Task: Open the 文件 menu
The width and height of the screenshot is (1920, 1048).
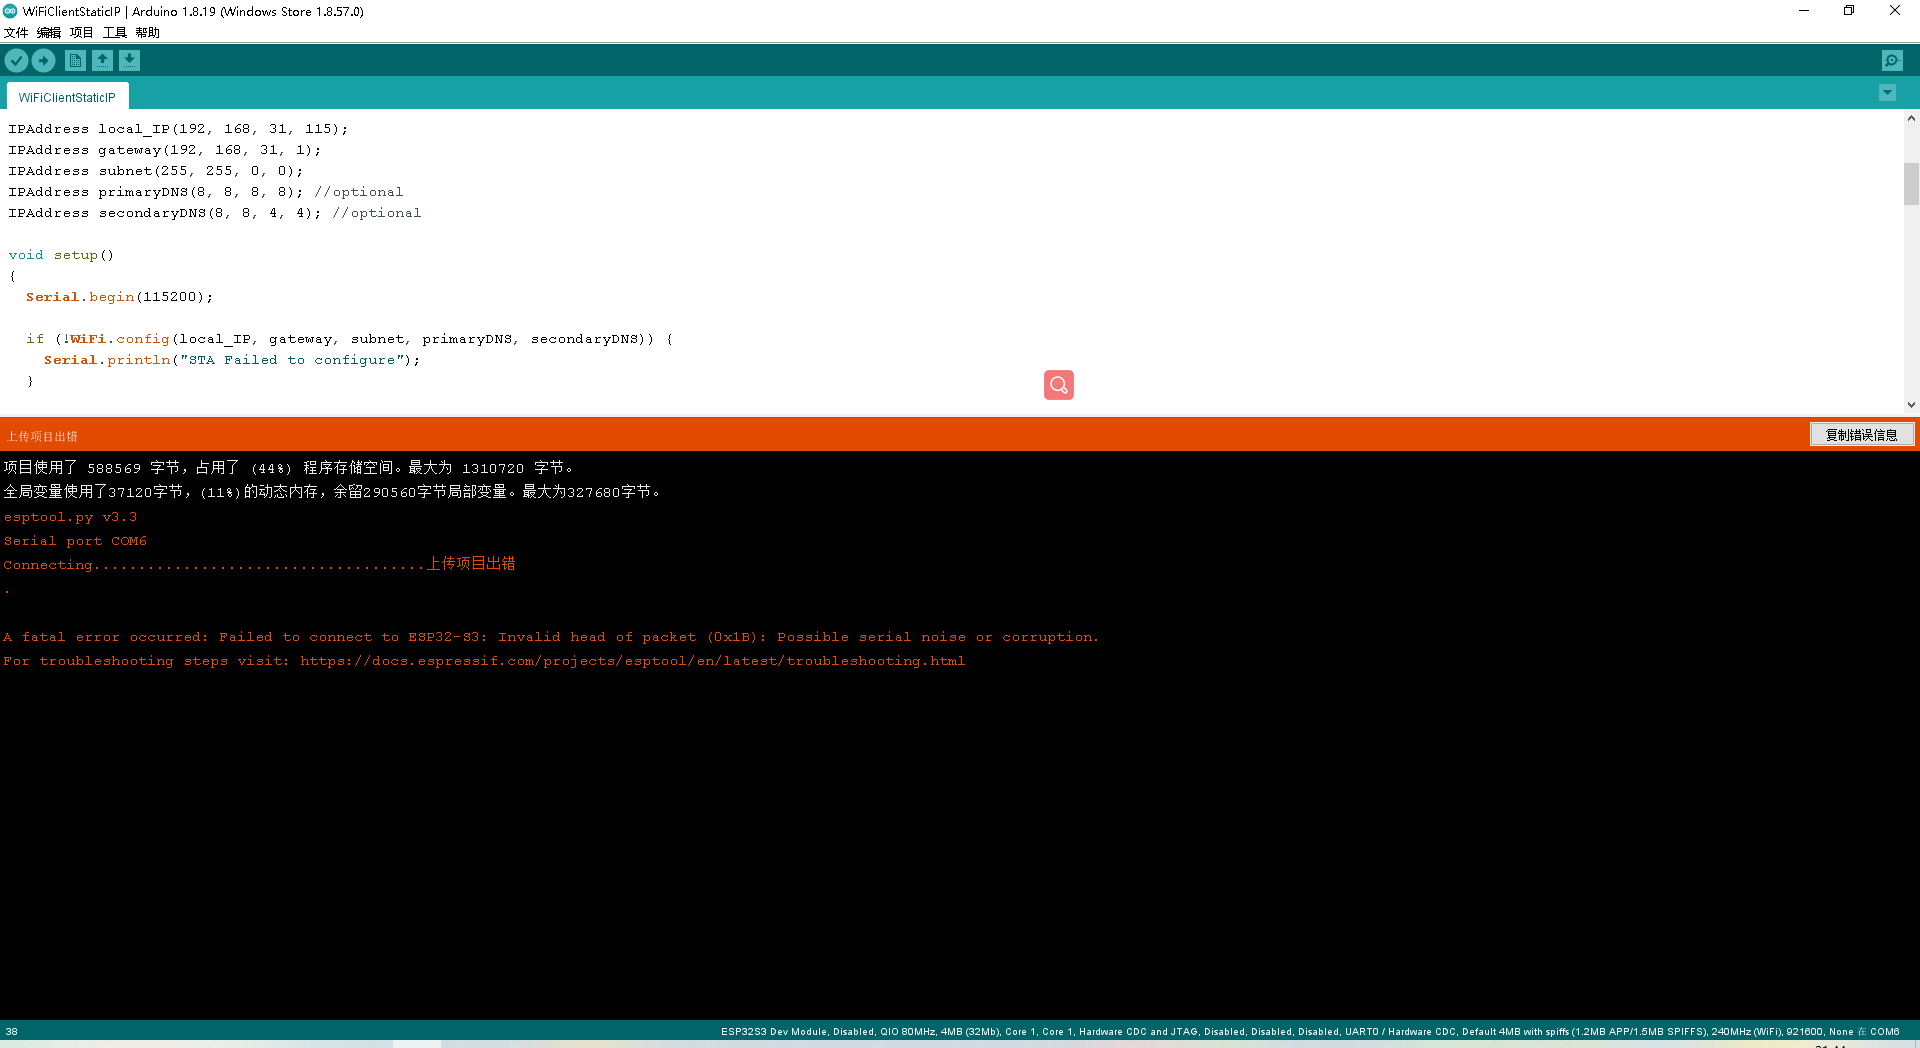Action: pyautogui.click(x=16, y=32)
